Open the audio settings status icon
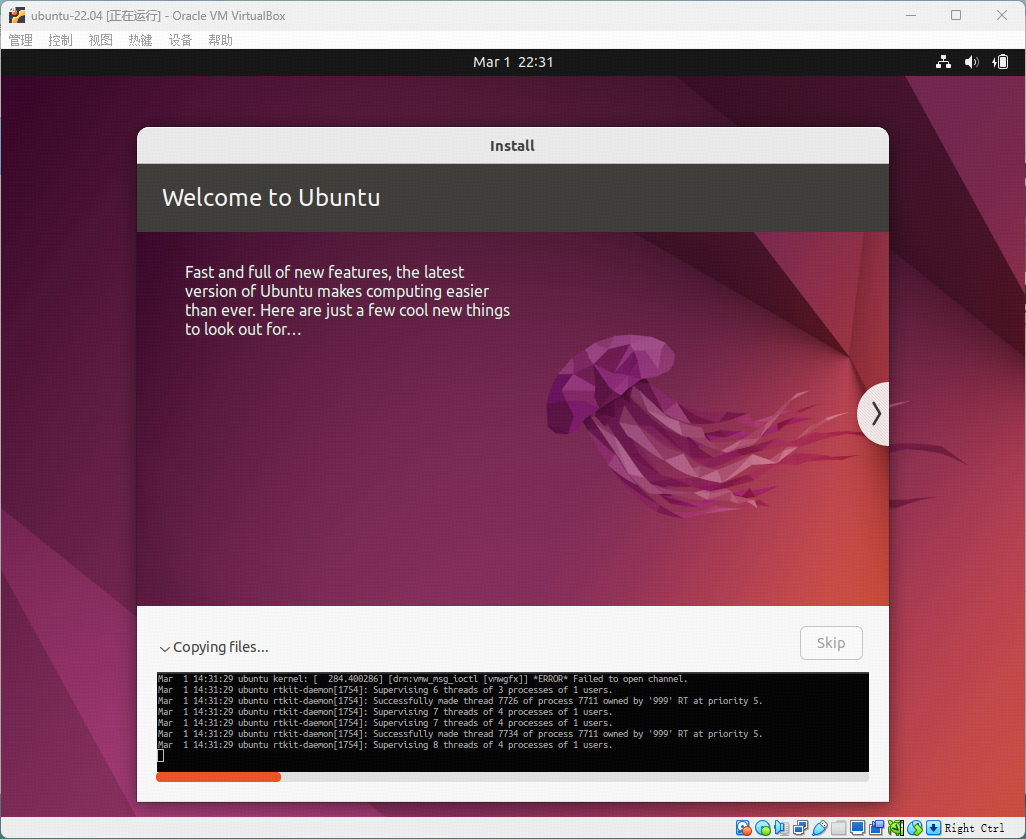The image size is (1026, 839). pyautogui.click(x=782, y=828)
